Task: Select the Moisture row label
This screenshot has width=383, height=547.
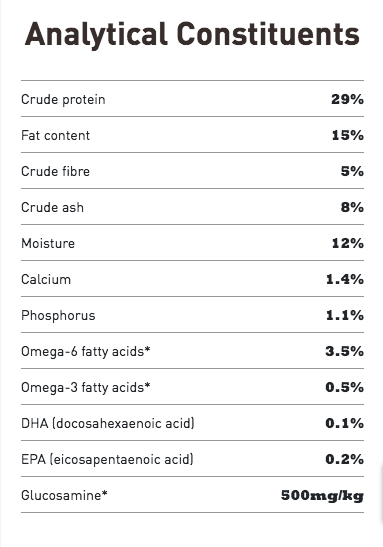Action: pyautogui.click(x=48, y=243)
